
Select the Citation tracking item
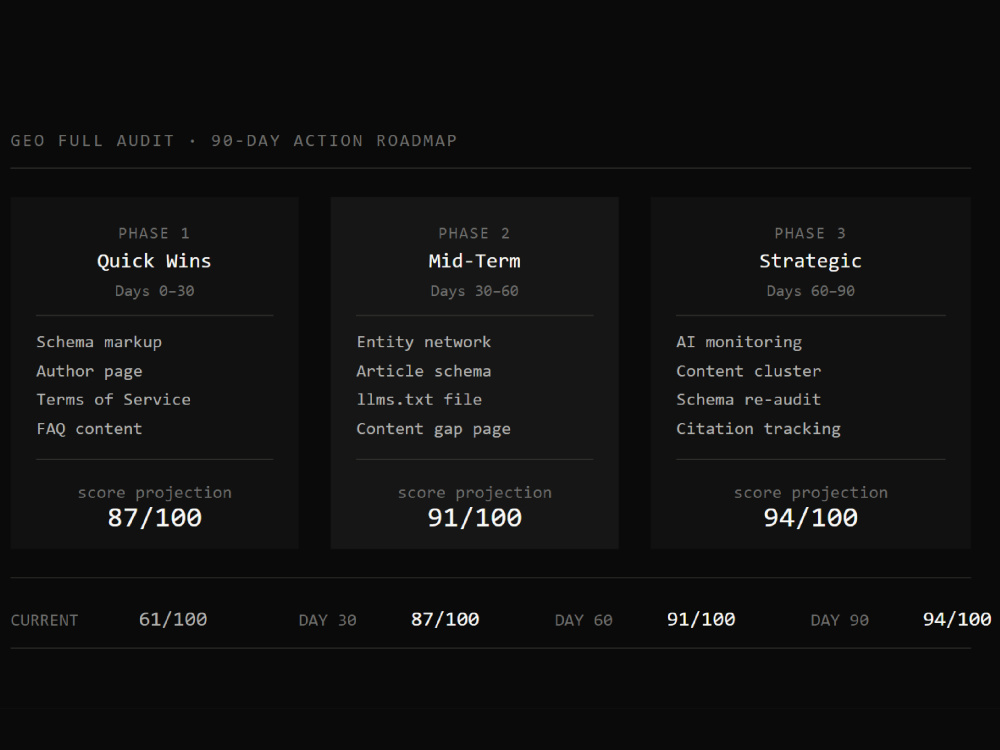coord(758,429)
